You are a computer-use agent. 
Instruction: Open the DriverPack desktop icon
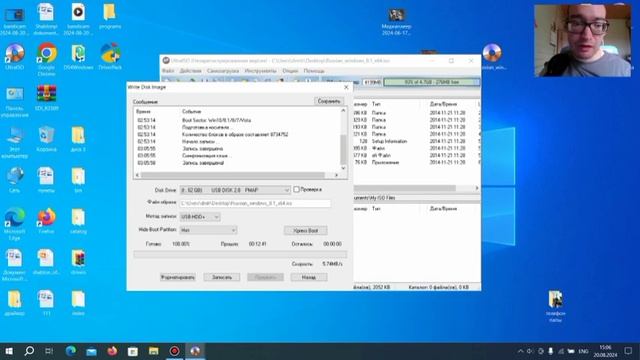[x=110, y=57]
